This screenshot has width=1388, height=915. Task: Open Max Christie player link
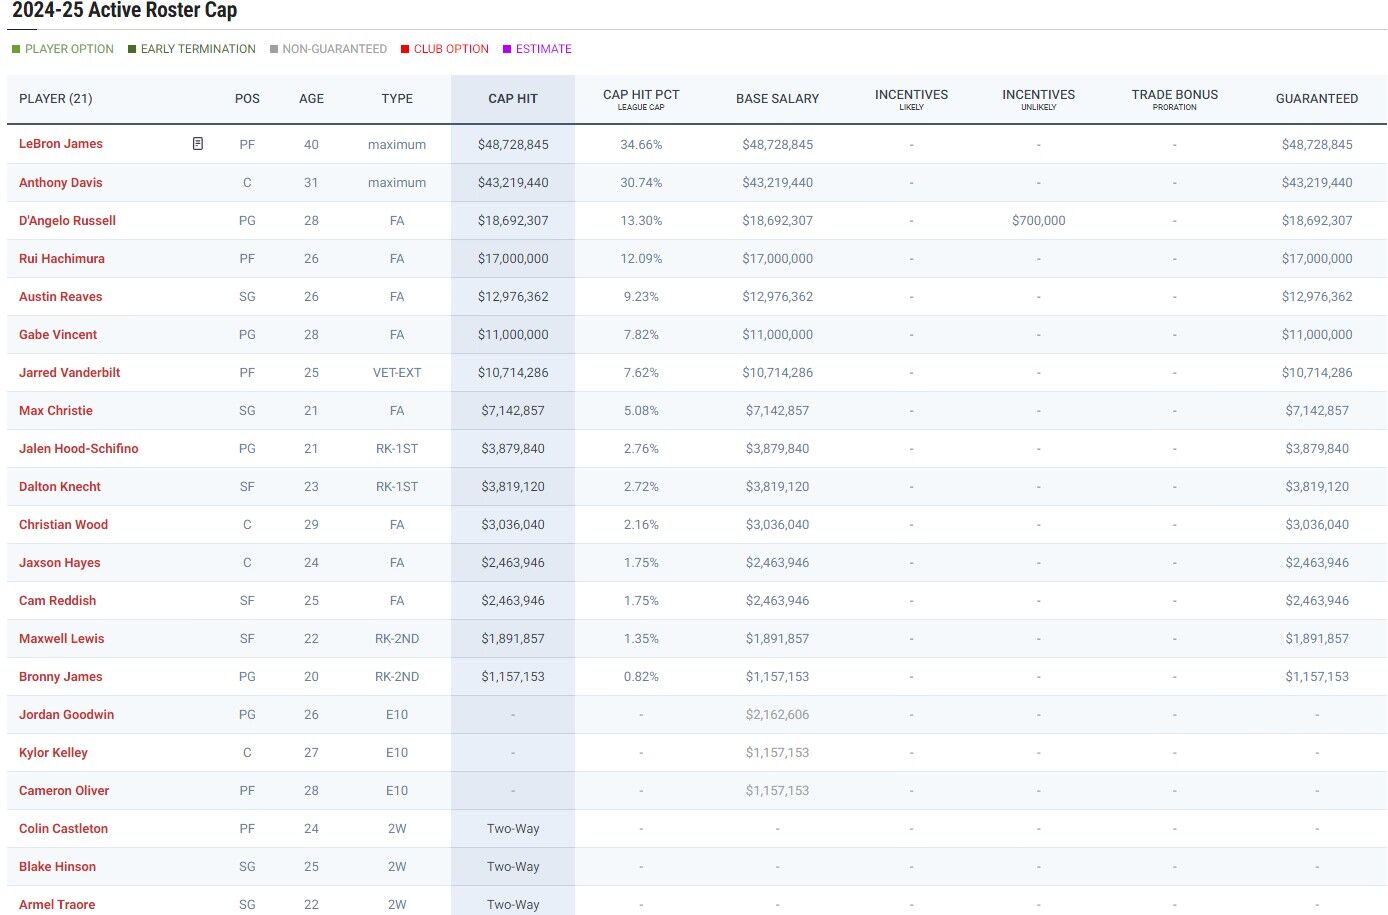56,411
